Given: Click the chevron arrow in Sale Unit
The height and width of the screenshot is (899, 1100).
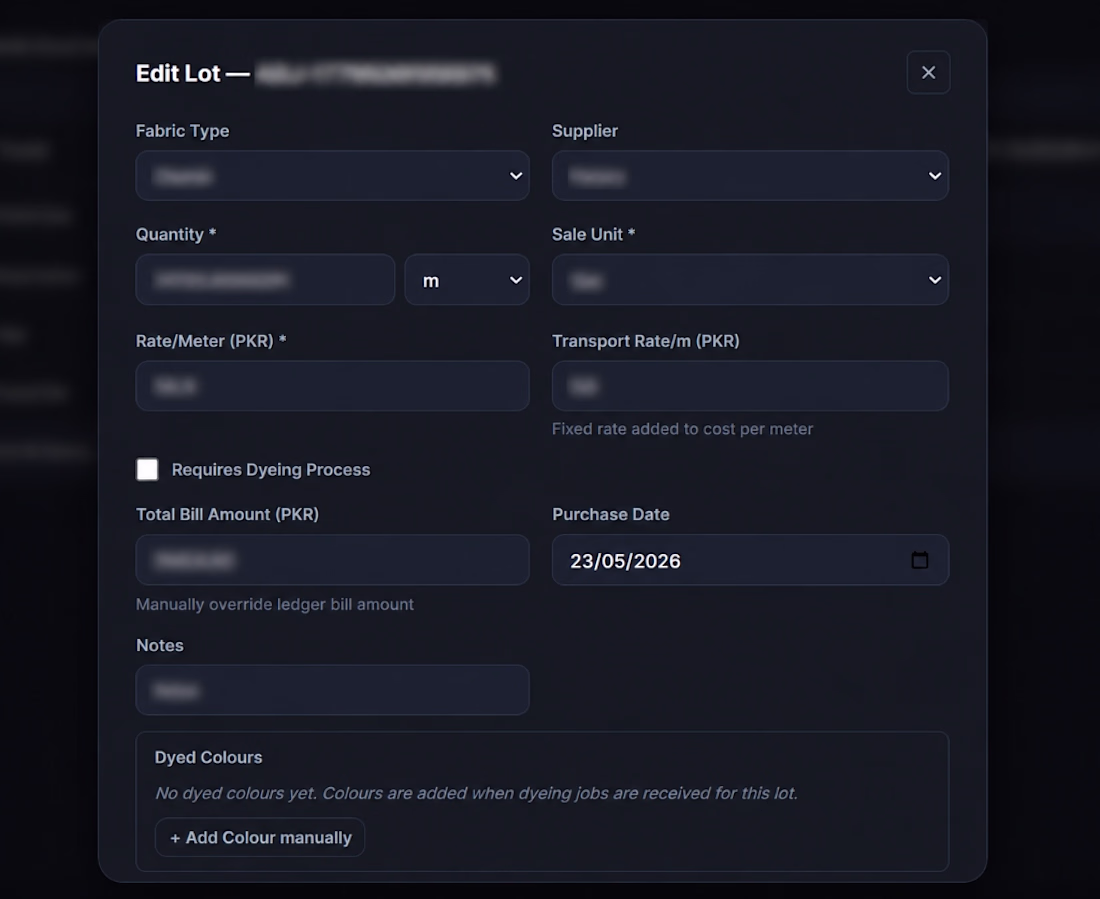Looking at the screenshot, I should (934, 280).
